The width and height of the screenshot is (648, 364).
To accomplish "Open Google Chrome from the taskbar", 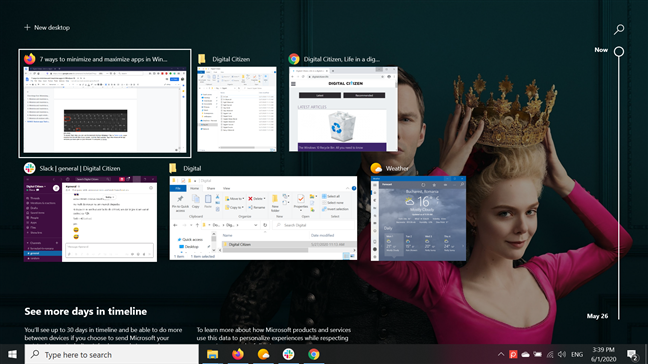I will tap(314, 354).
